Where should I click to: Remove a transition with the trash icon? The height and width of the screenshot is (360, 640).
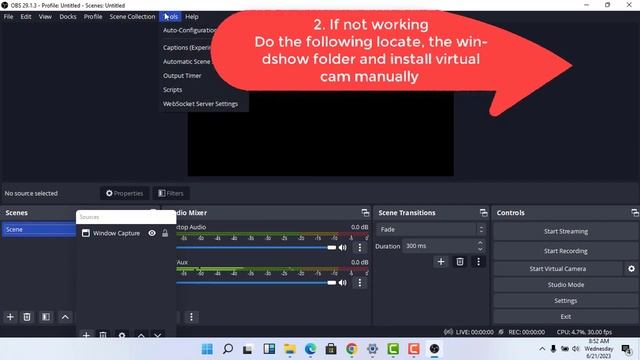tap(460, 262)
